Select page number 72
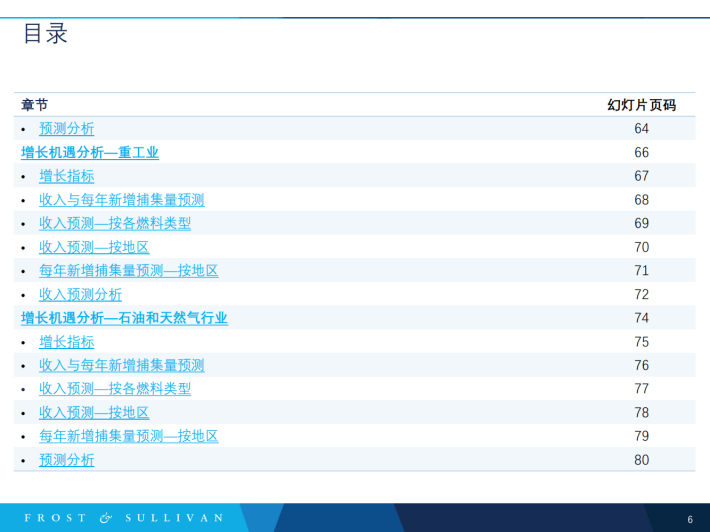Viewport: 710px width, 532px height. click(642, 295)
